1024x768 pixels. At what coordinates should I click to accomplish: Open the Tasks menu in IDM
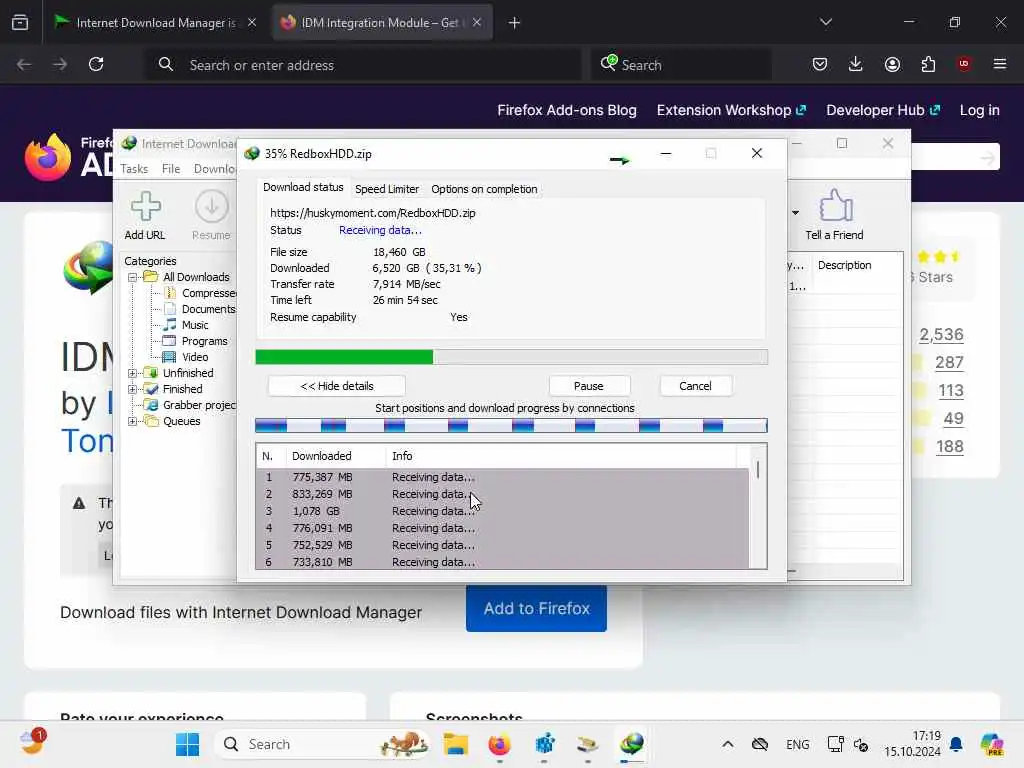[134, 168]
